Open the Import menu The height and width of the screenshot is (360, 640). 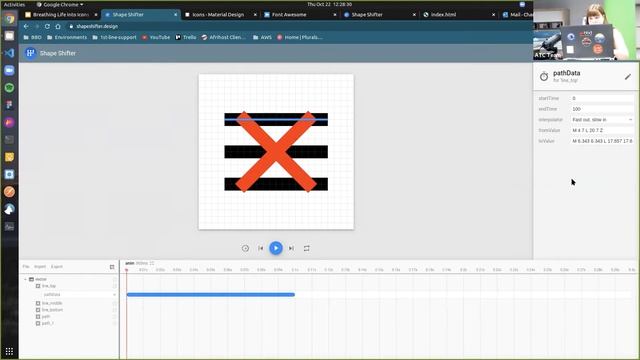[x=40, y=267]
